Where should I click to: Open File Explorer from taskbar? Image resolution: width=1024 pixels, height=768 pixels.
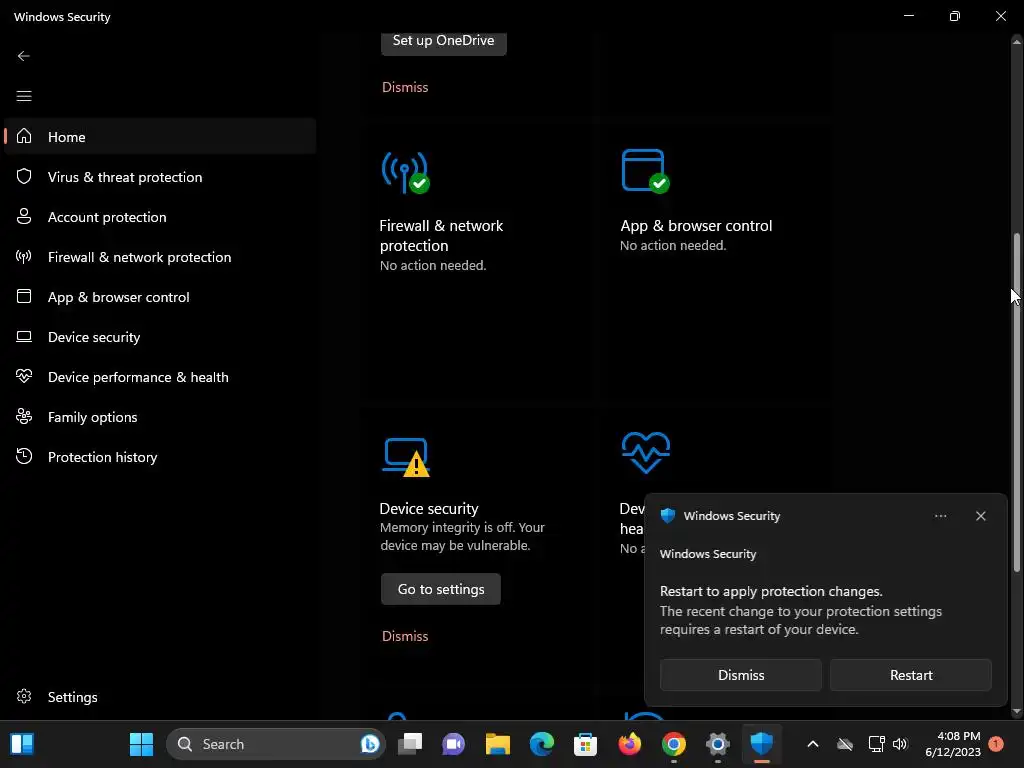(498, 744)
